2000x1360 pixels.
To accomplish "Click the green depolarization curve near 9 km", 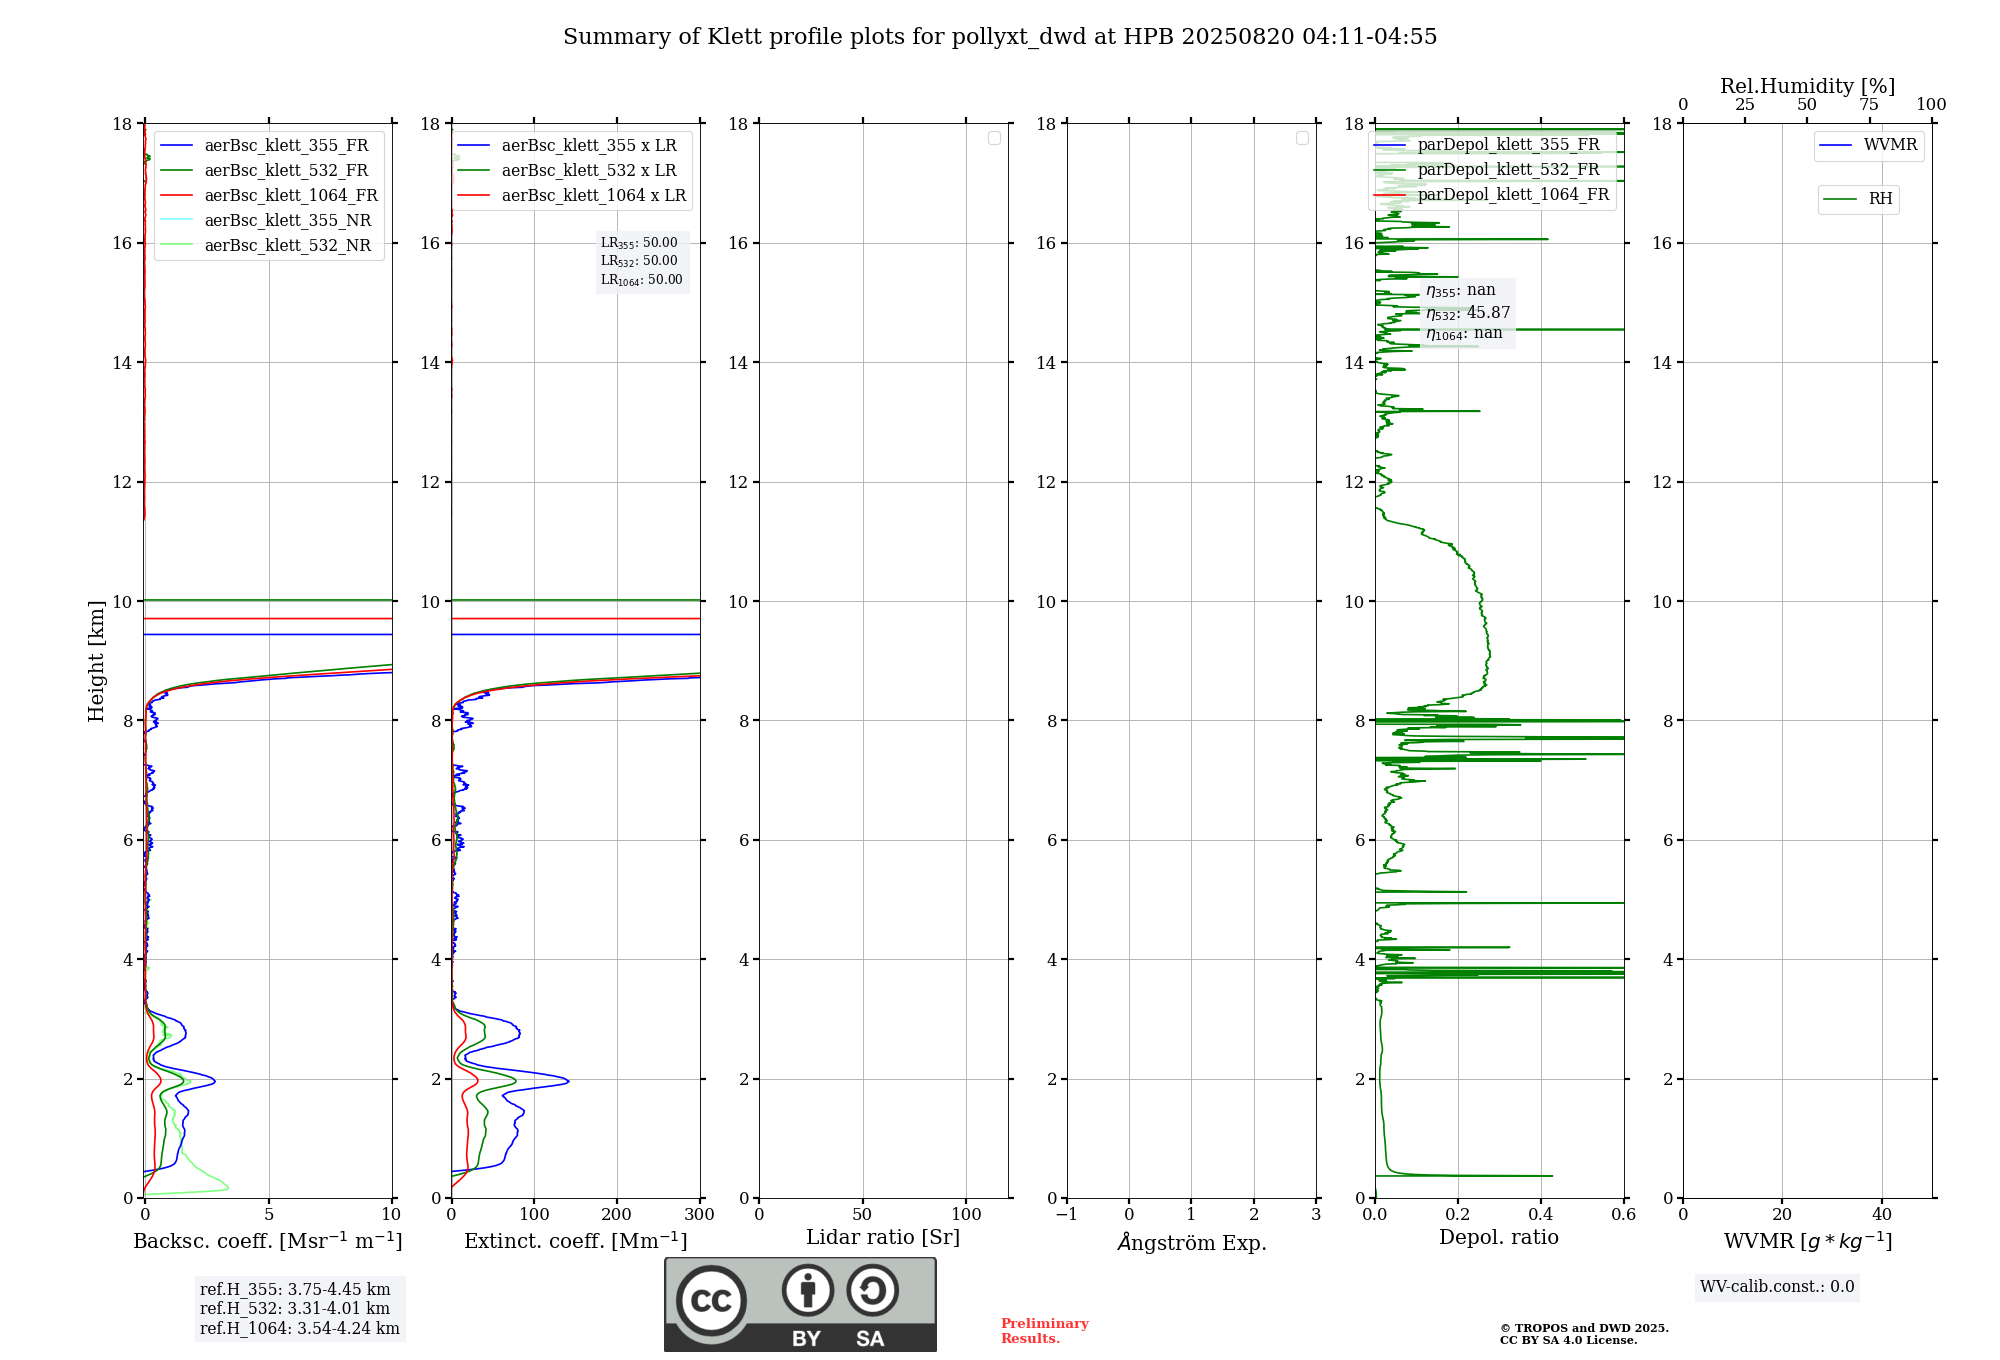I will click(x=1488, y=655).
